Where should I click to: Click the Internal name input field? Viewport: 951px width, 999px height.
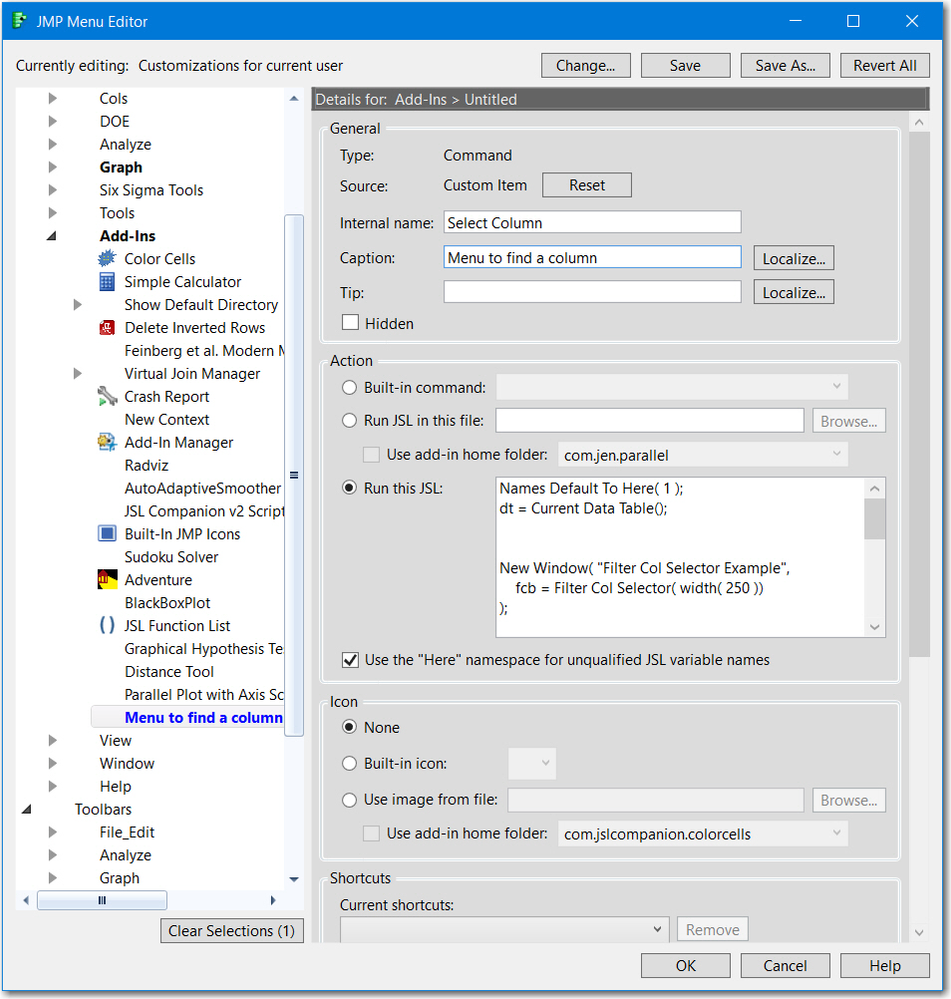pos(592,222)
